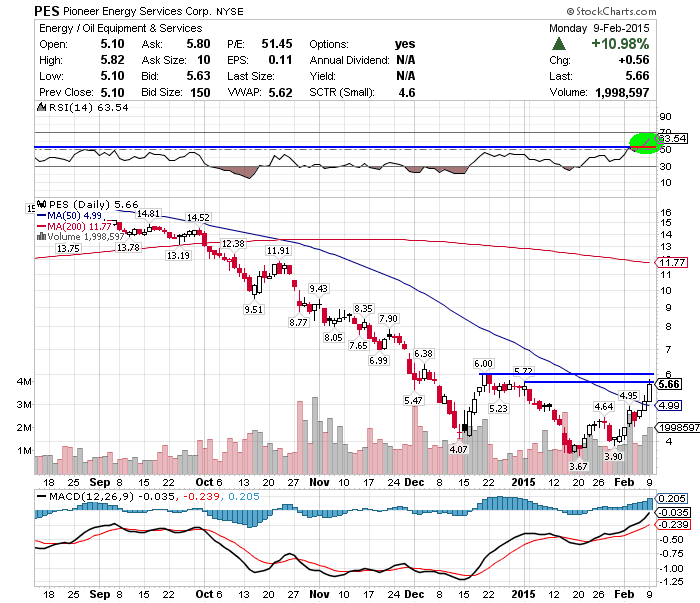Click Energy / Oil Equipment & Services sector text

(x=121, y=28)
